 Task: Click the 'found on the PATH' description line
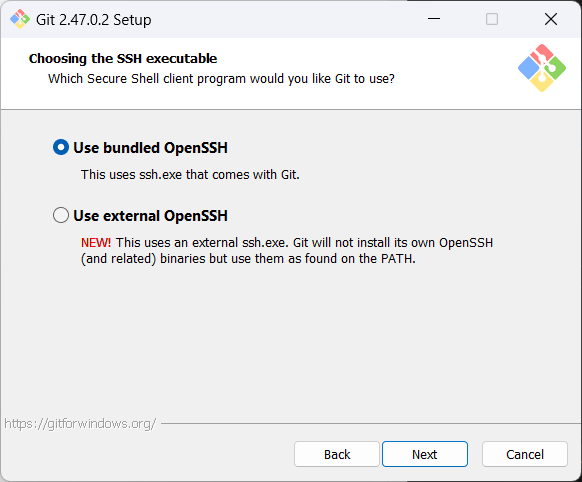point(248,259)
